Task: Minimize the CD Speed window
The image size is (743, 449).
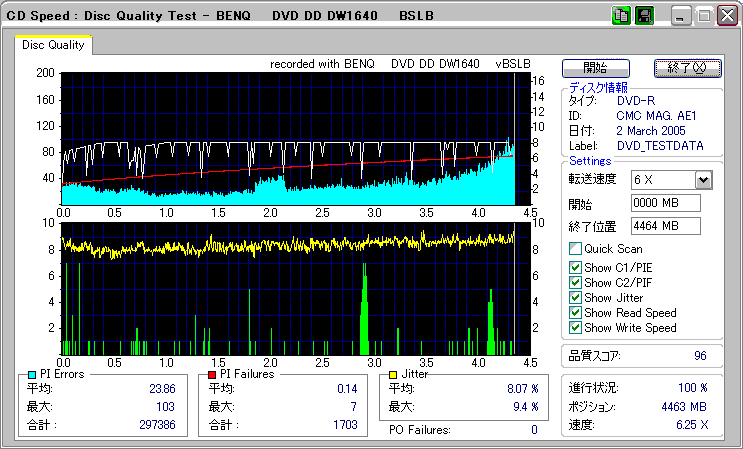Action: point(682,16)
